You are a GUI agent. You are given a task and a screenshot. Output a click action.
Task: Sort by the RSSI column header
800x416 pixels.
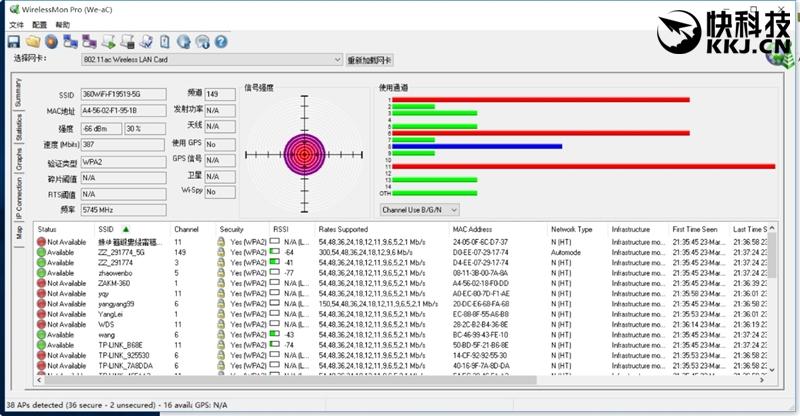(281, 229)
